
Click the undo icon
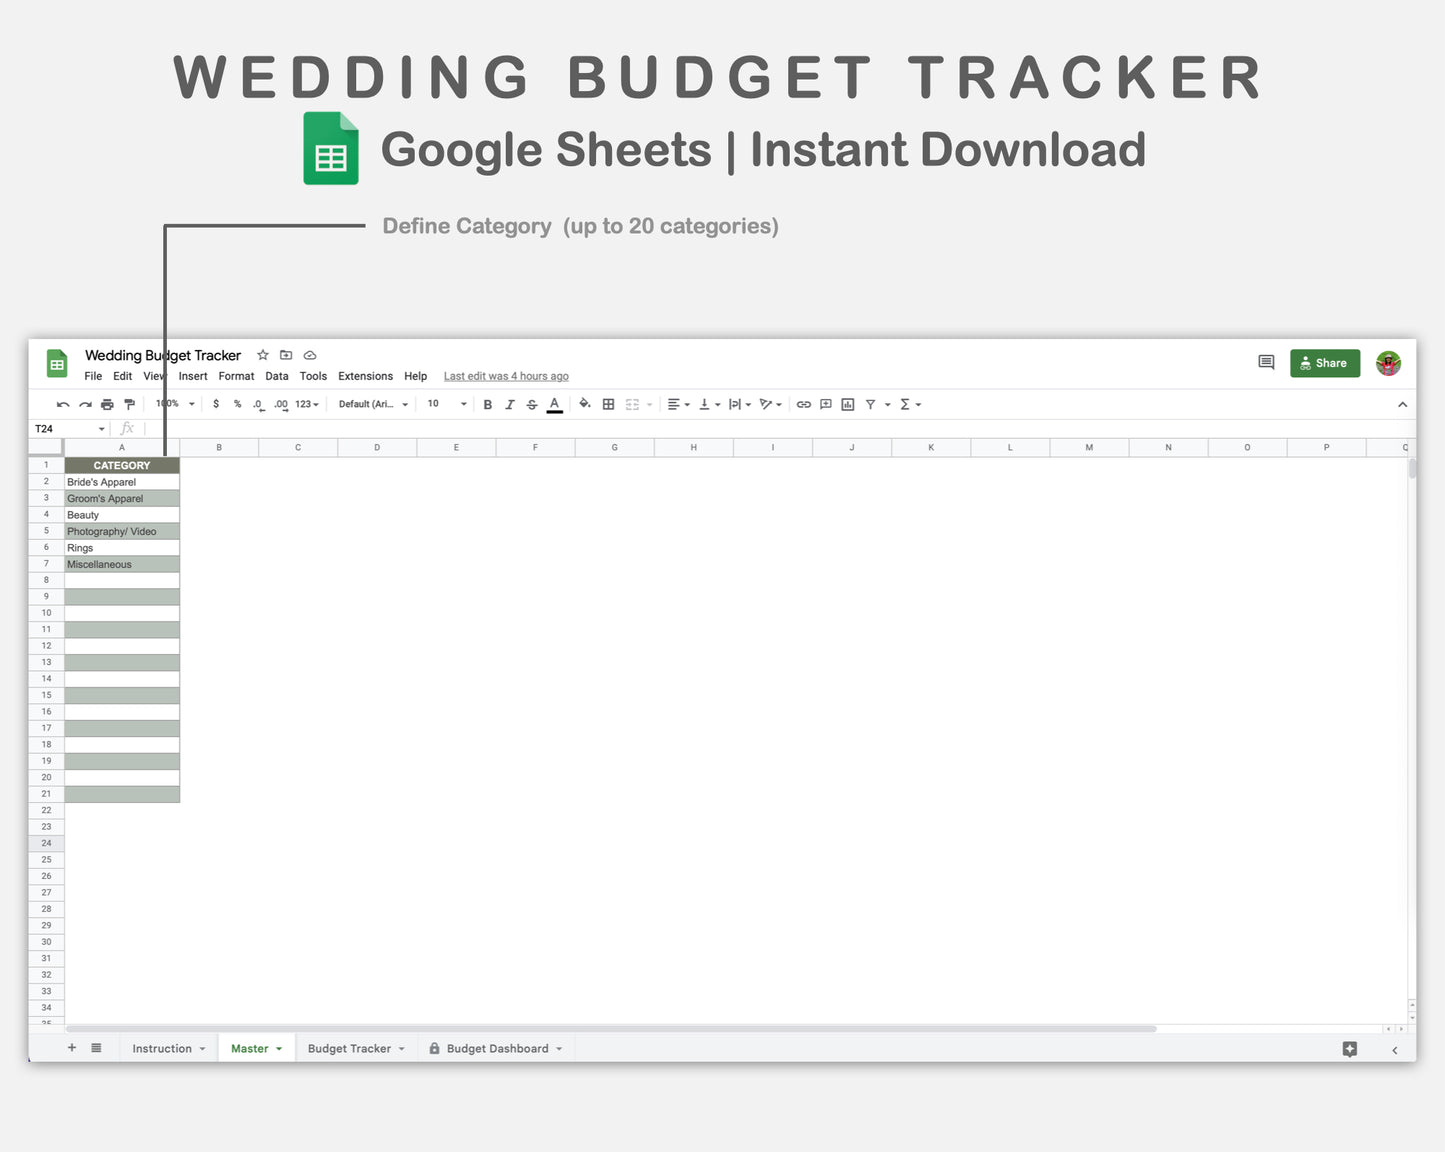(62, 404)
